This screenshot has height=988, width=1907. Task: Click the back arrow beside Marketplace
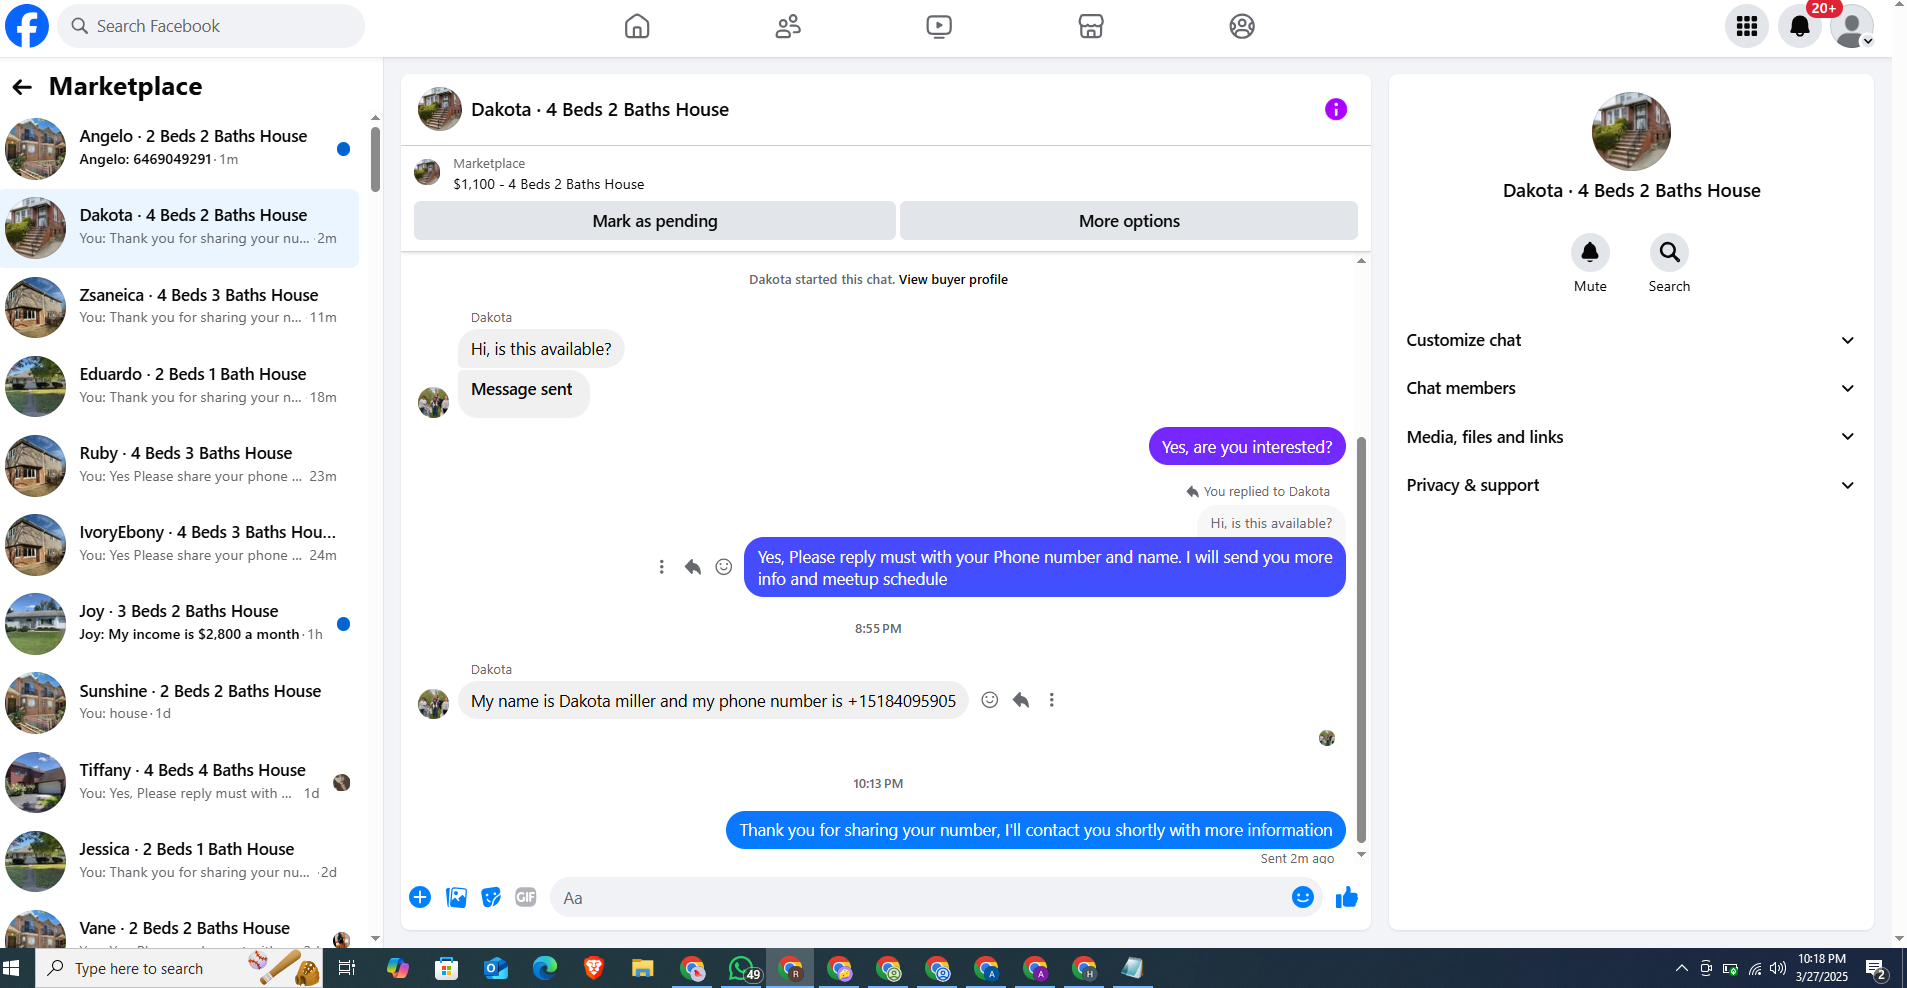point(22,87)
